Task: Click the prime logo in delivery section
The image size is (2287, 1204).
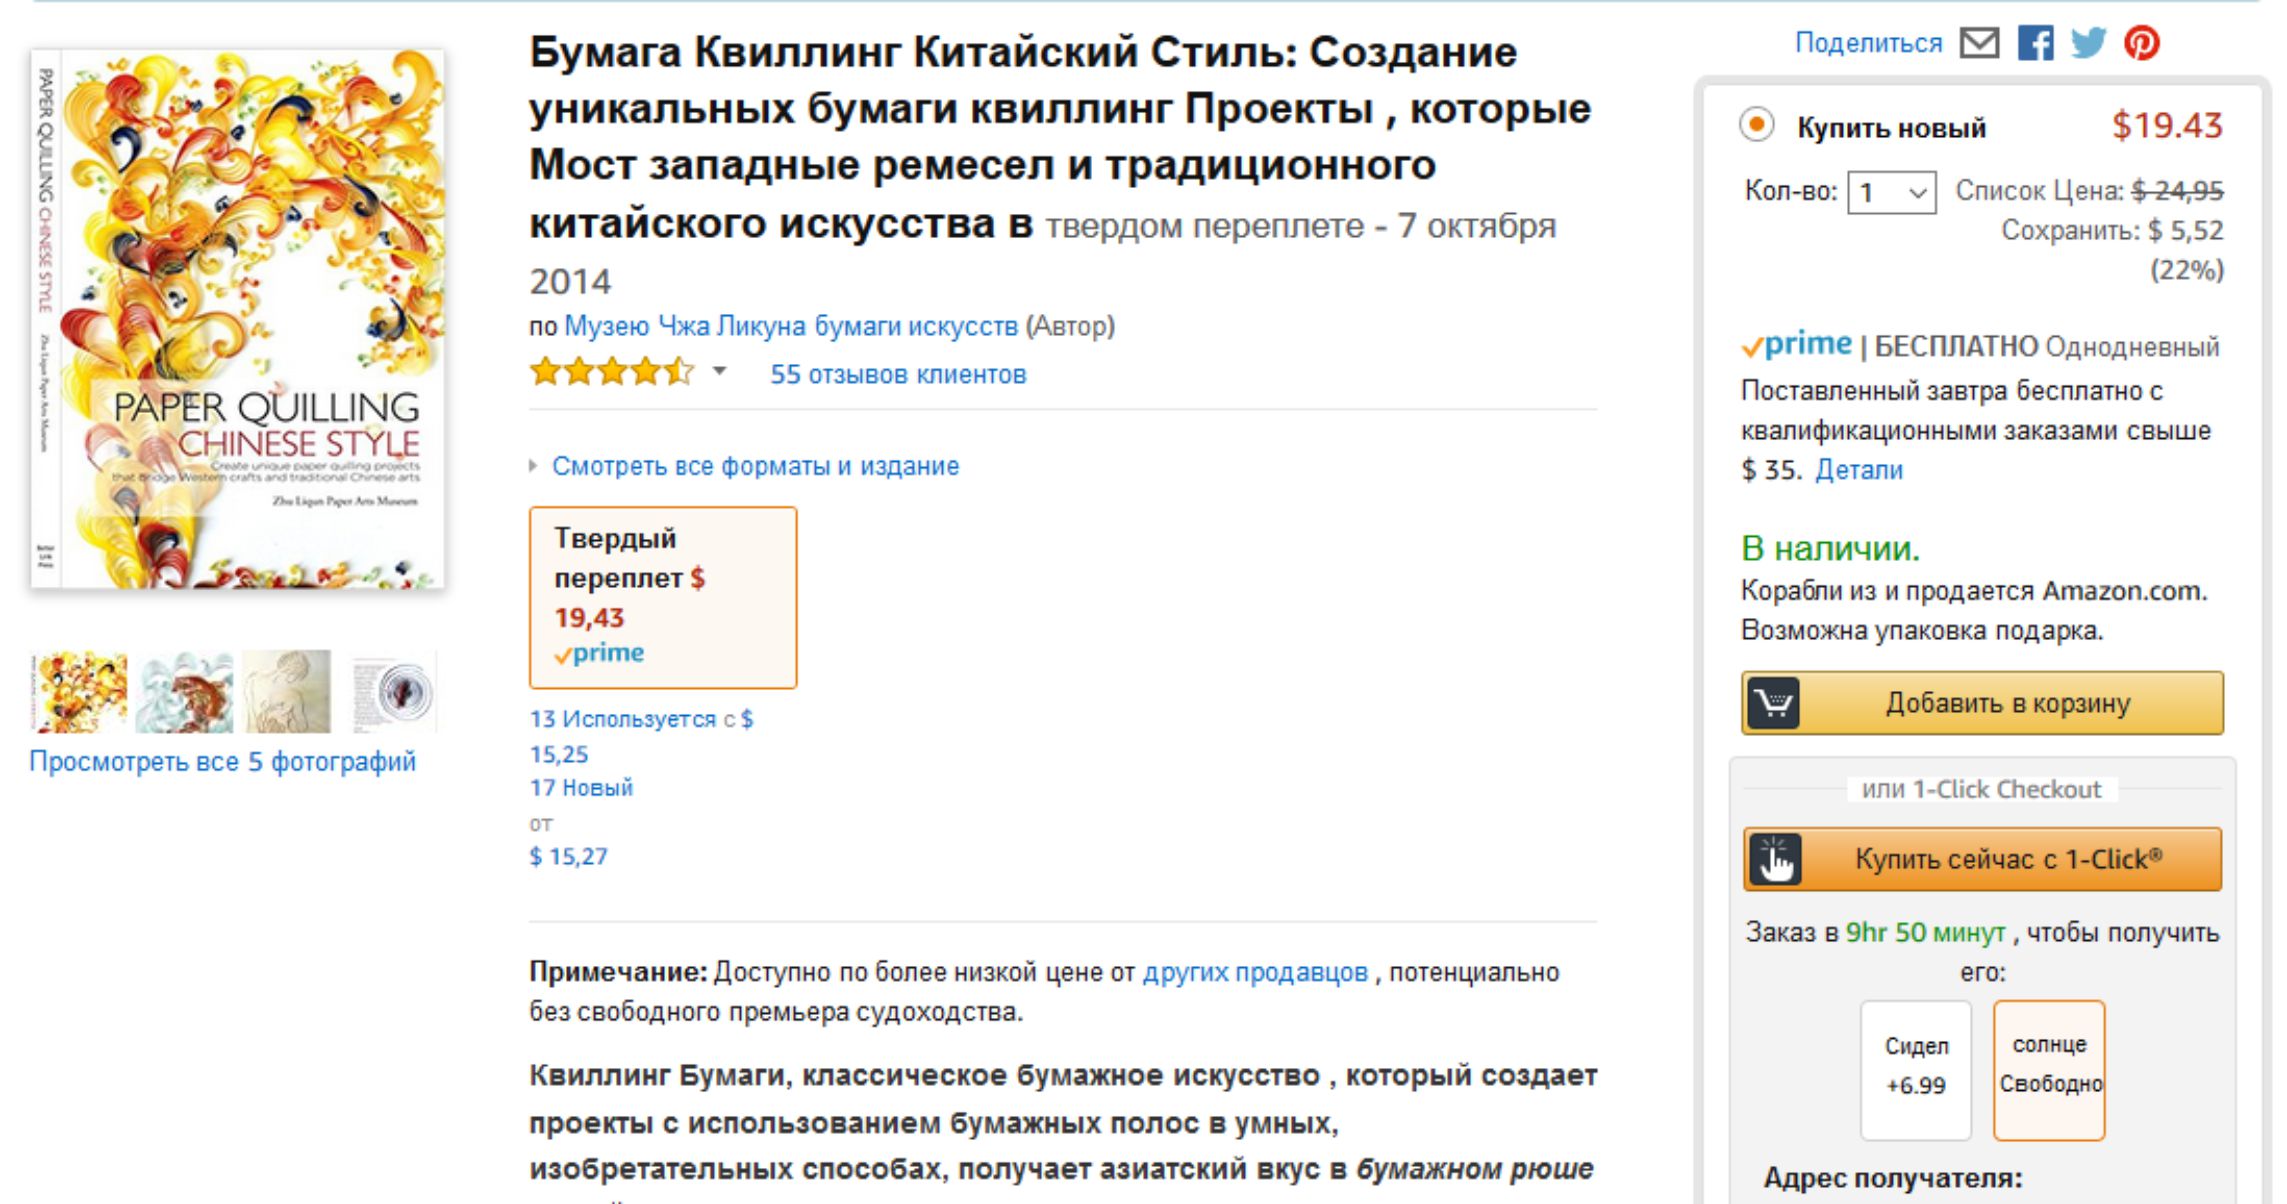Action: pos(1797,345)
